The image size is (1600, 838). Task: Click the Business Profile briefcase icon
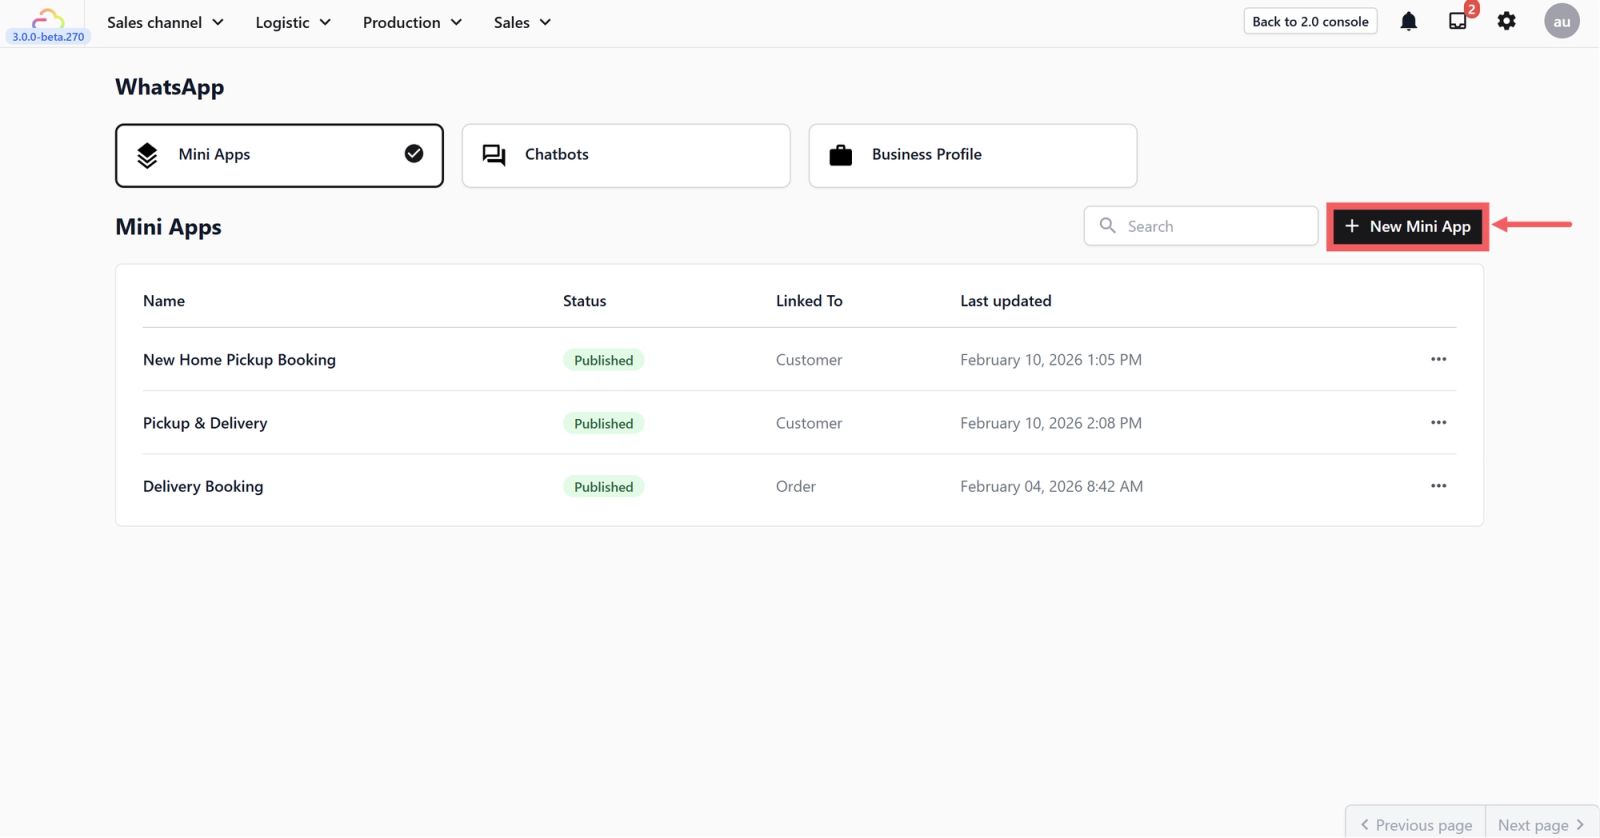pos(841,155)
